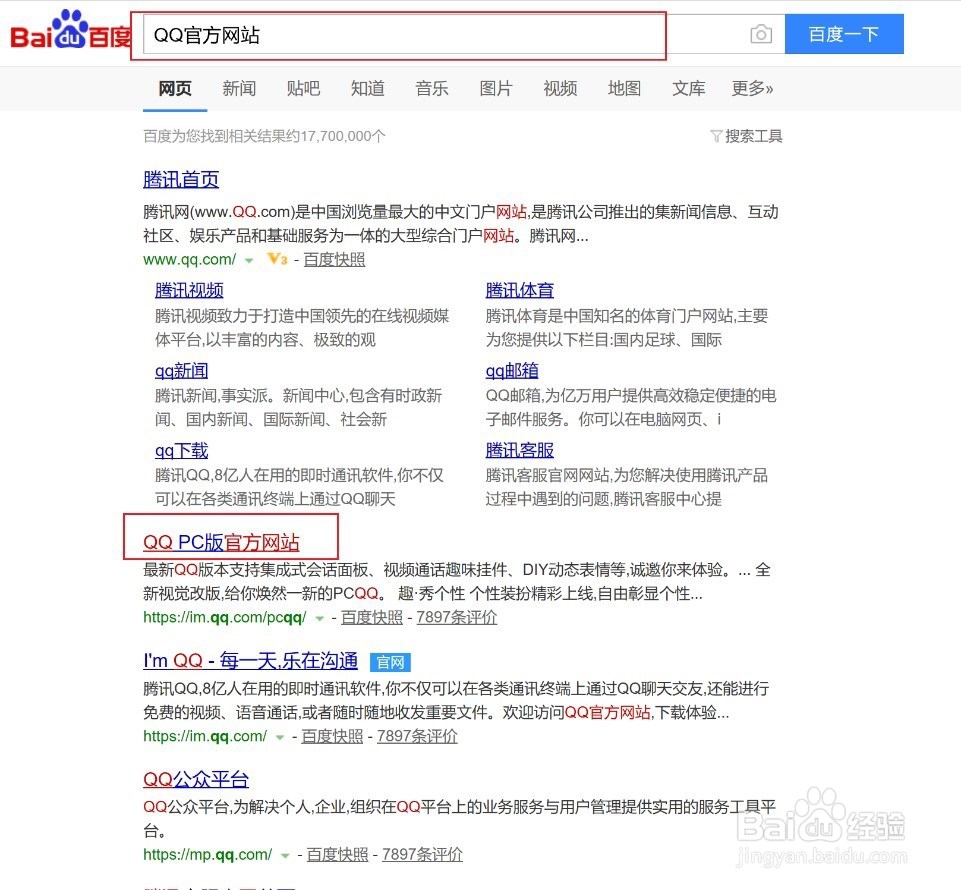This screenshot has width=961, height=890.
Task: Open the QQ PC版官方网站 result
Action: [221, 542]
